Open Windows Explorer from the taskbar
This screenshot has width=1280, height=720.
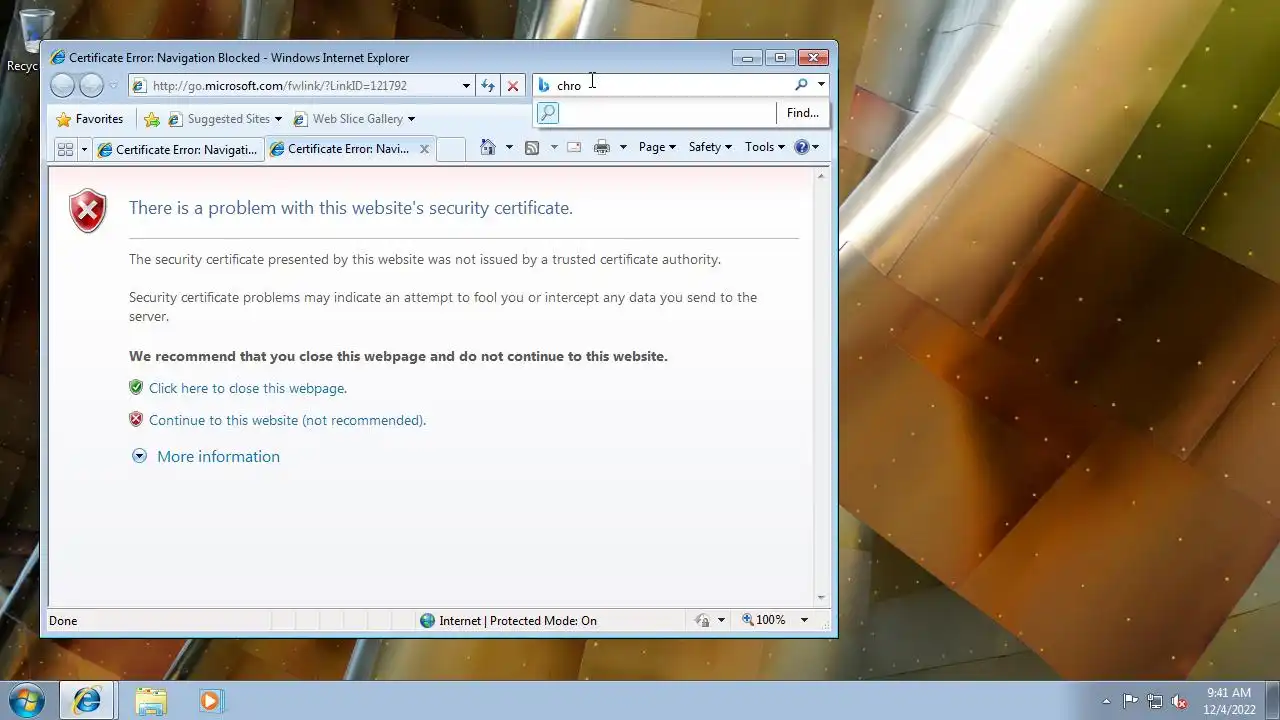[151, 700]
